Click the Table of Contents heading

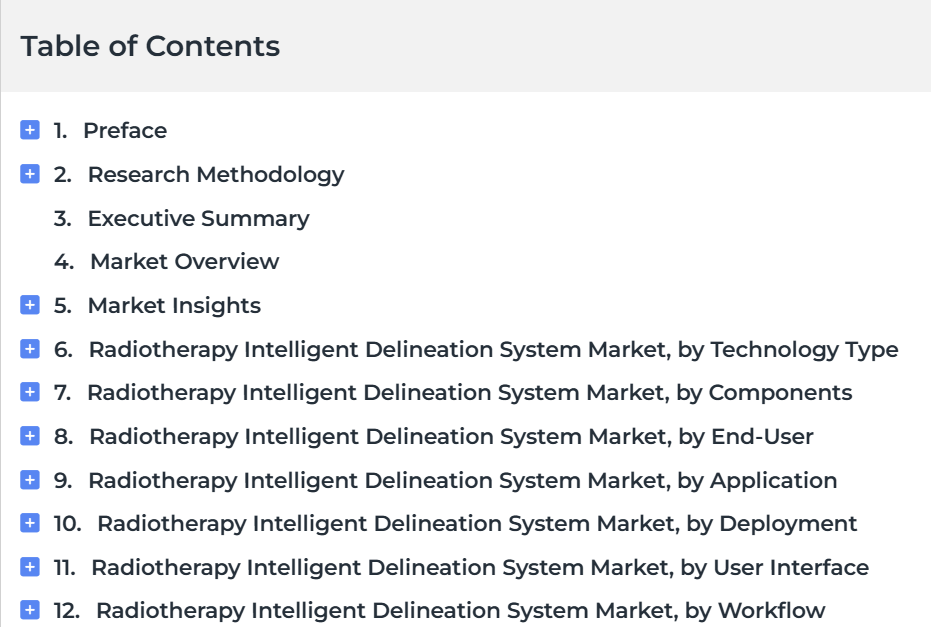[150, 46]
